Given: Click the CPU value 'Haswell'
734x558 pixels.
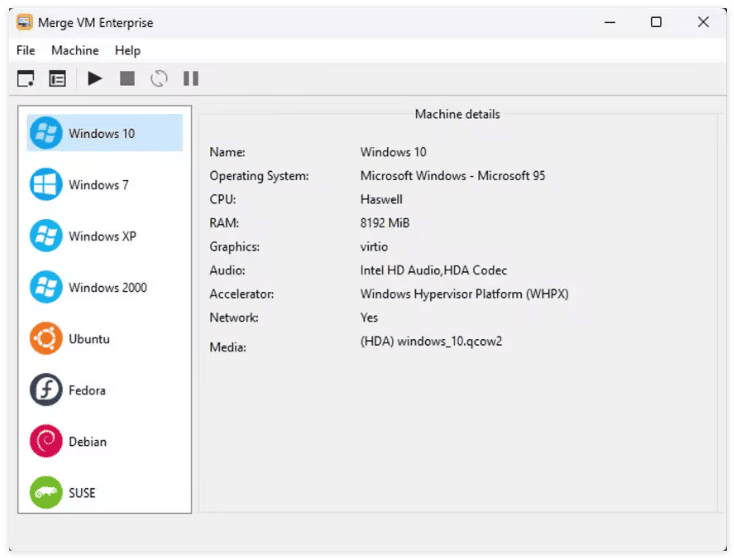Looking at the screenshot, I should [381, 199].
